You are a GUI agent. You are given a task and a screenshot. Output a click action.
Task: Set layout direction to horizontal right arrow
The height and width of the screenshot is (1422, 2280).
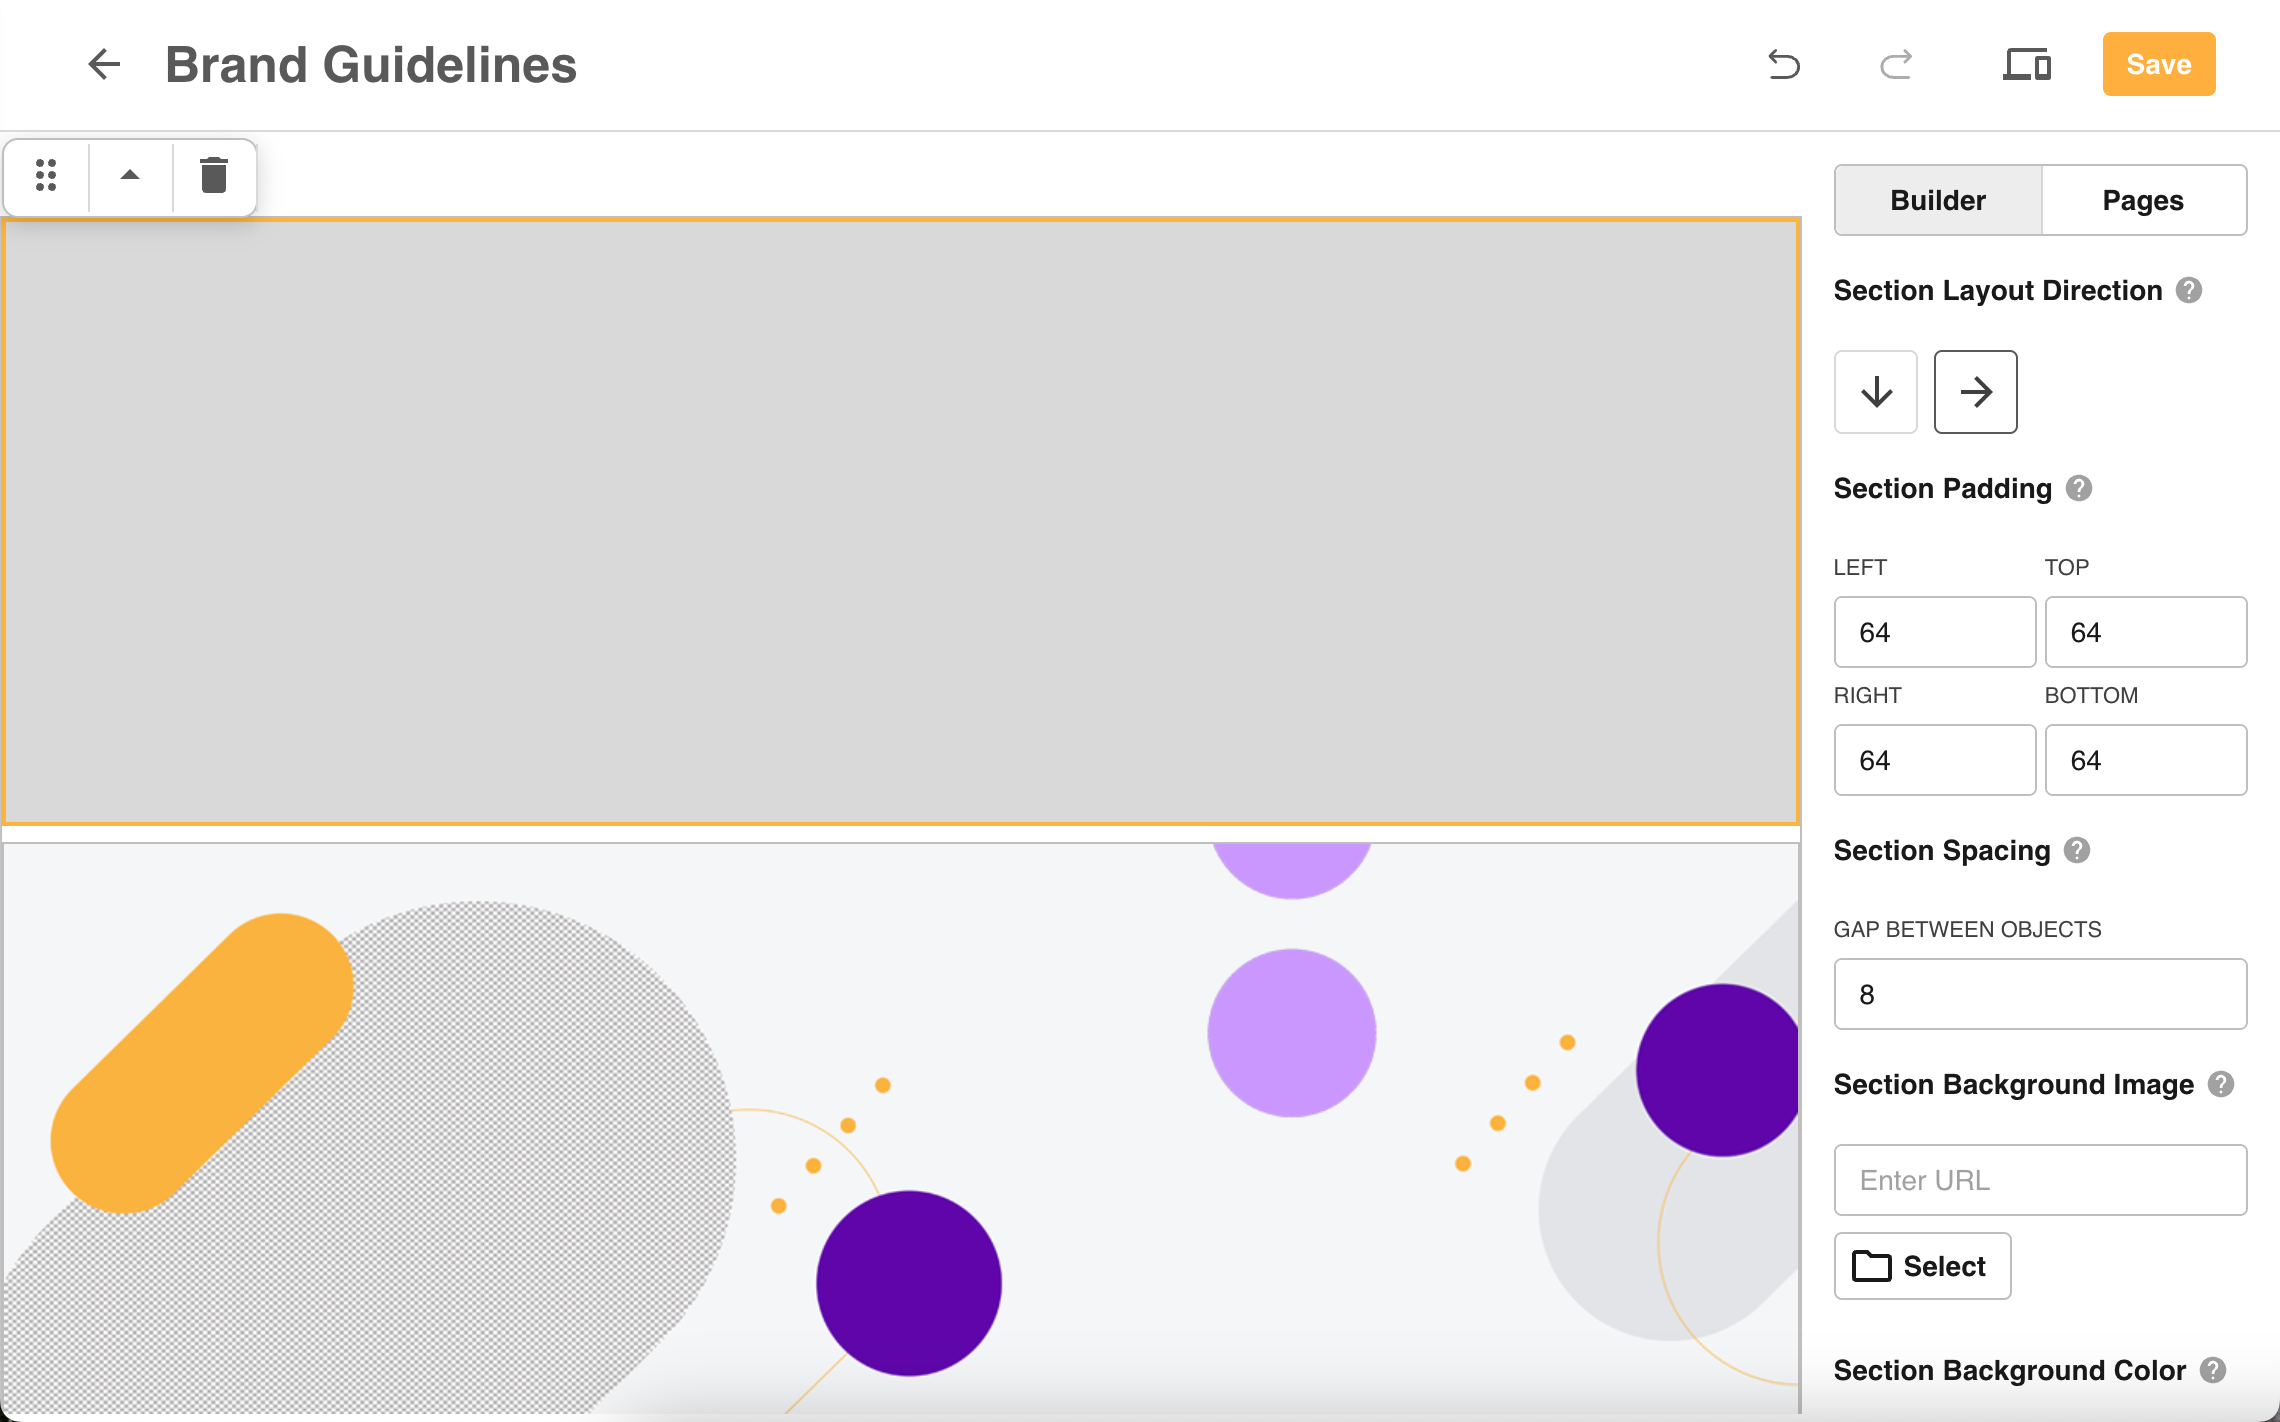[1975, 392]
